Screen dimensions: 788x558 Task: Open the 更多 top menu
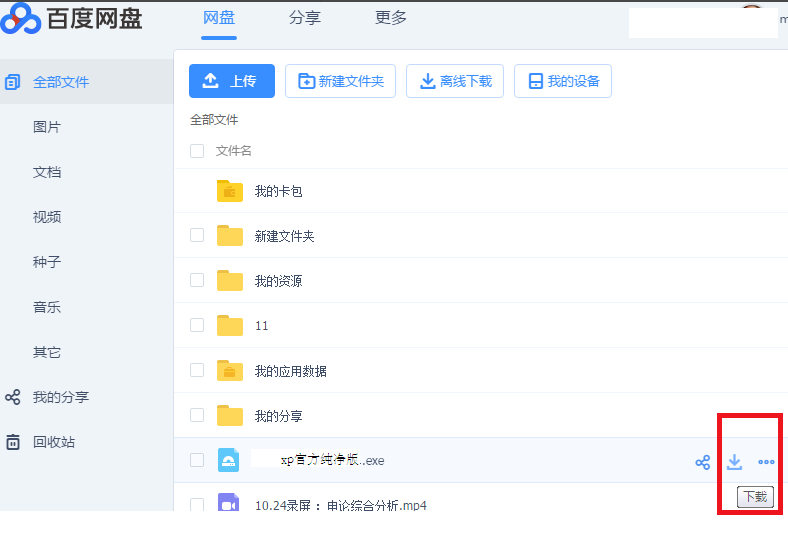(x=391, y=19)
